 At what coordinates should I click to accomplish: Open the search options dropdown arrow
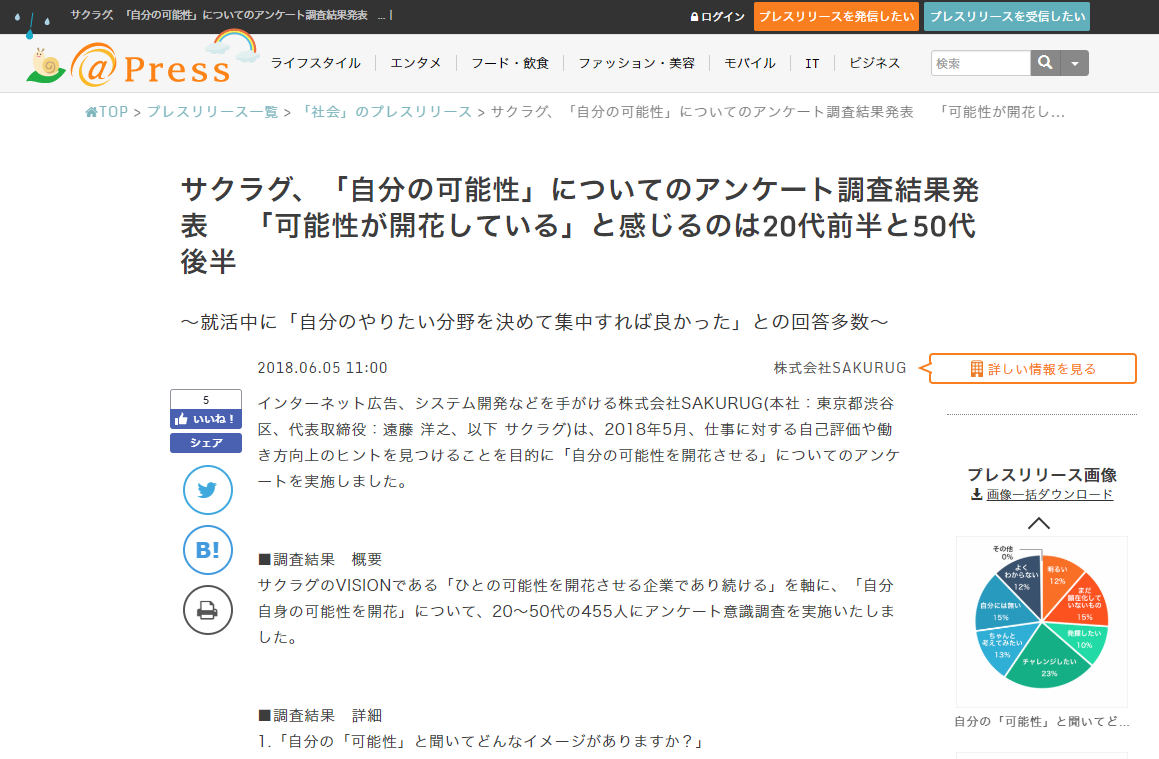pos(1075,63)
